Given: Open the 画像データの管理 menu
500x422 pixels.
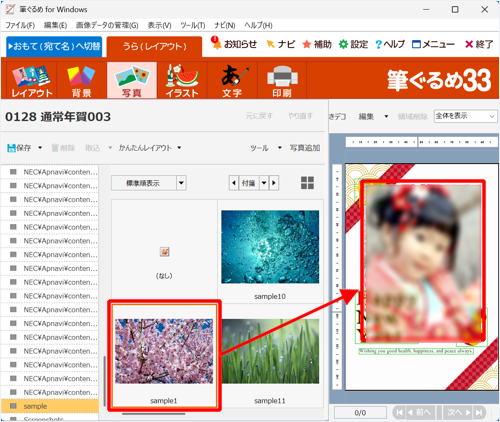Looking at the screenshot, I should coord(107,25).
